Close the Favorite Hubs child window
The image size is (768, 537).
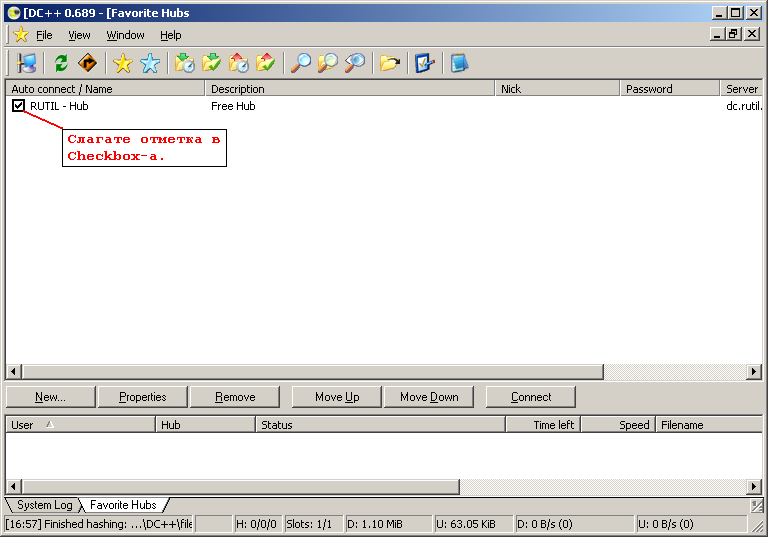click(752, 34)
